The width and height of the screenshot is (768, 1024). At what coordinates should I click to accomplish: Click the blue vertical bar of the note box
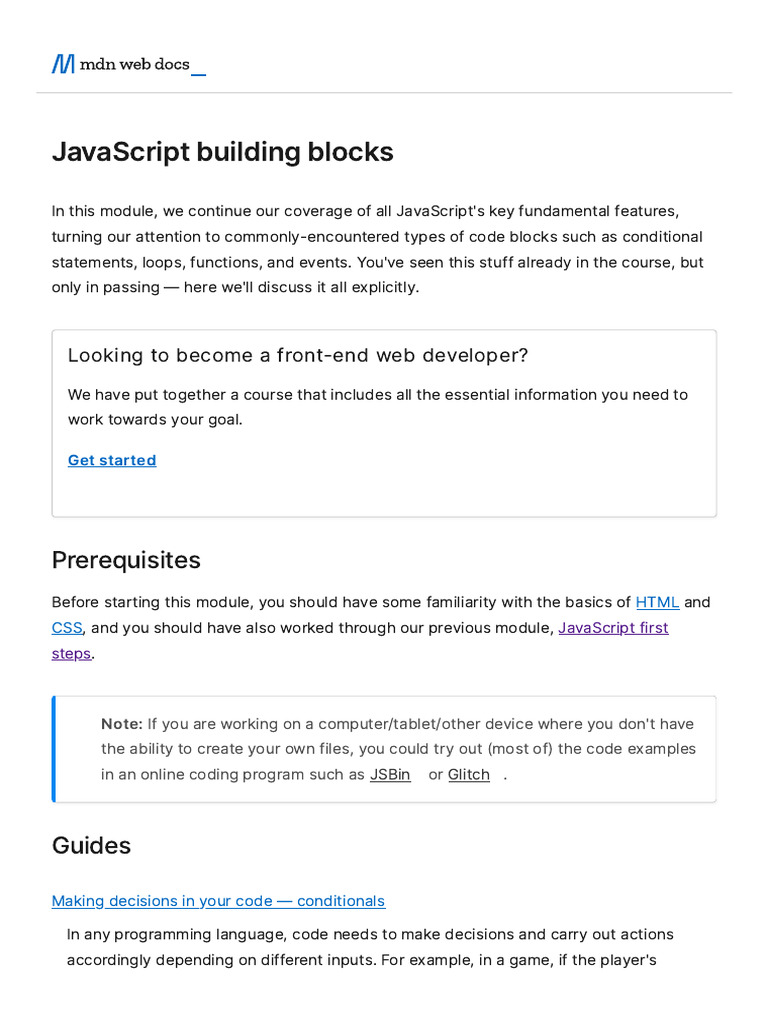pos(54,749)
